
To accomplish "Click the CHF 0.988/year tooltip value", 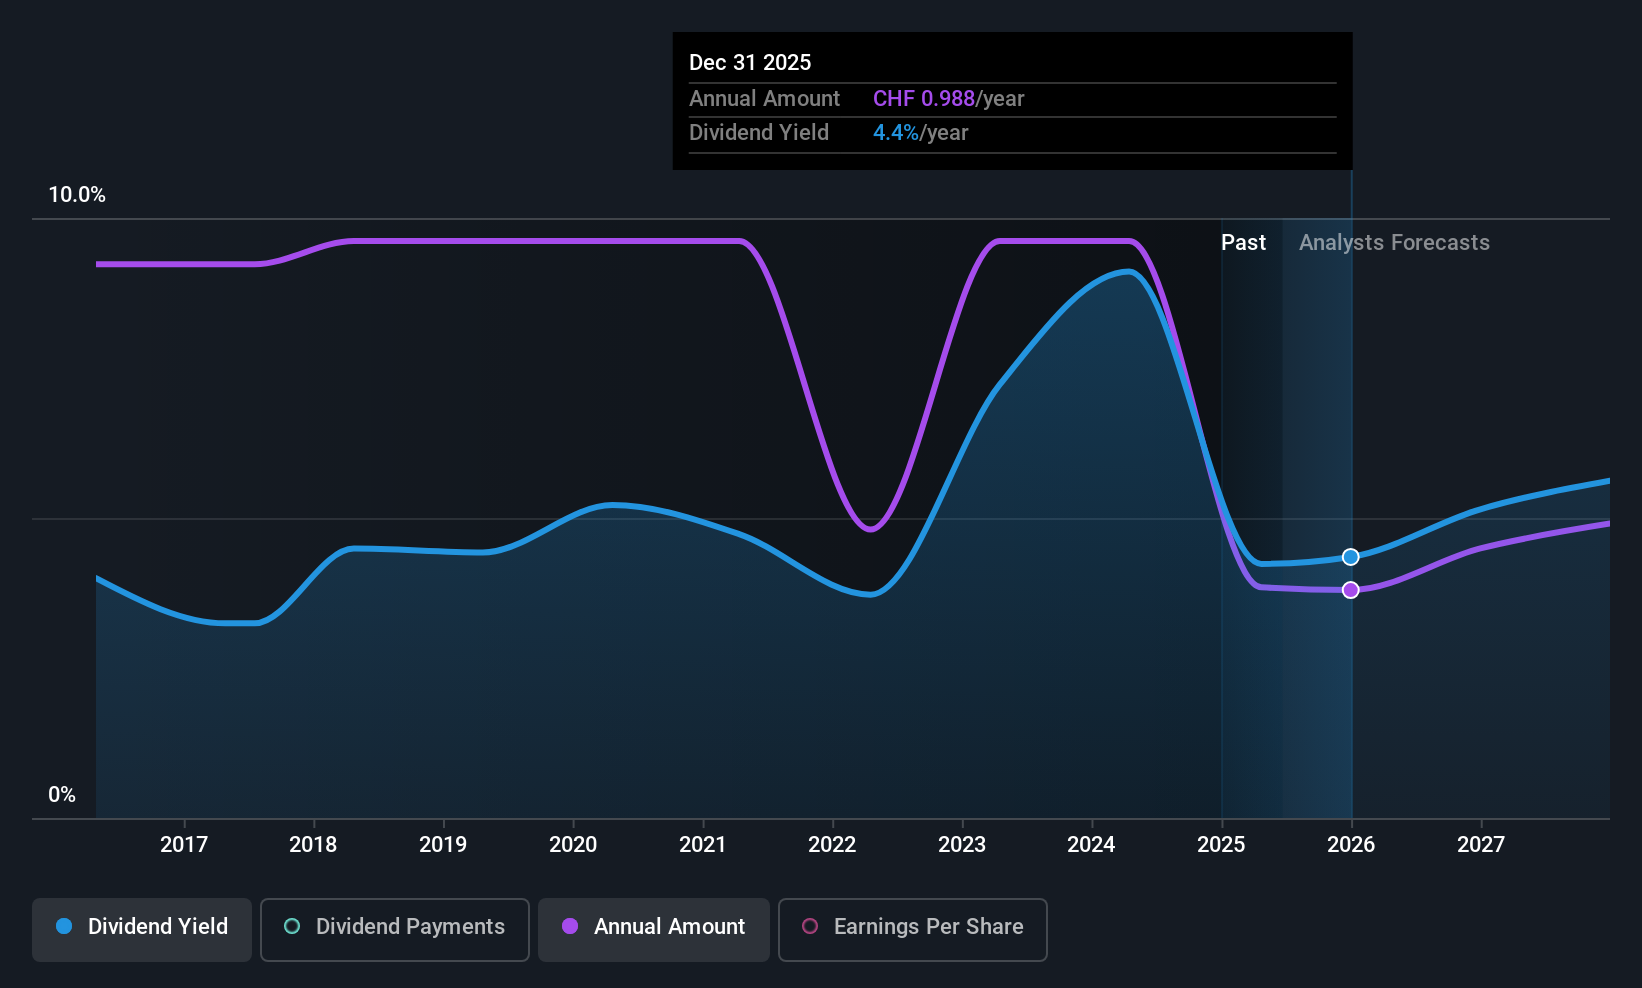I will 948,99.
